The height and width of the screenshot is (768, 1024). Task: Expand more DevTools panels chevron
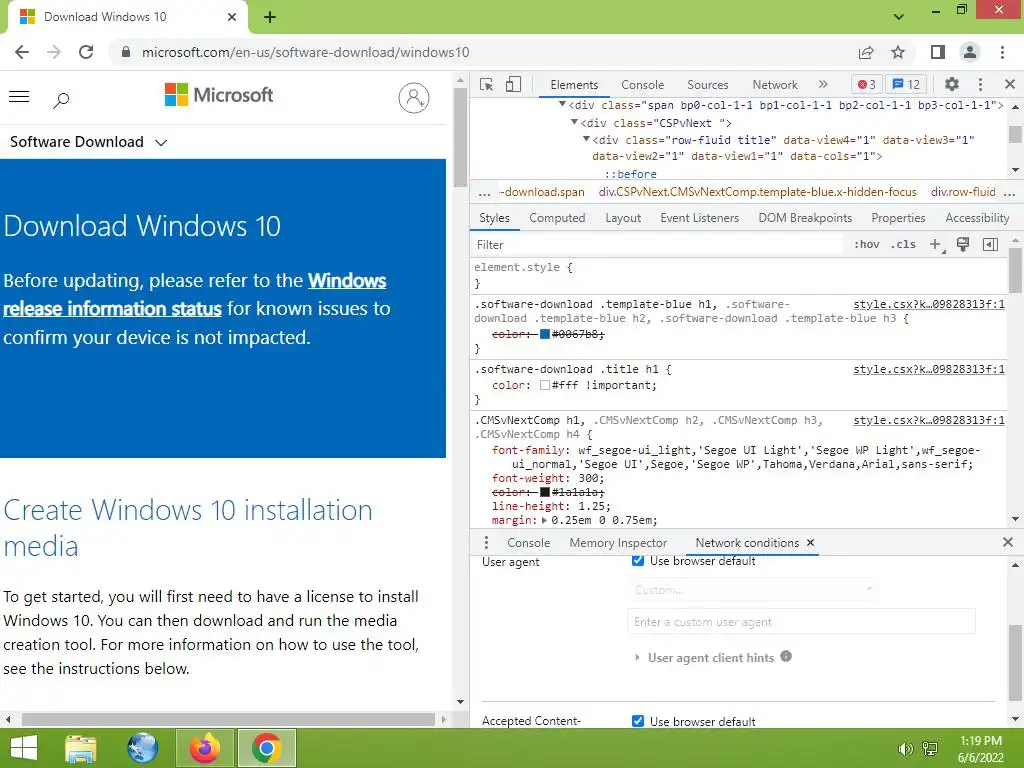(823, 84)
